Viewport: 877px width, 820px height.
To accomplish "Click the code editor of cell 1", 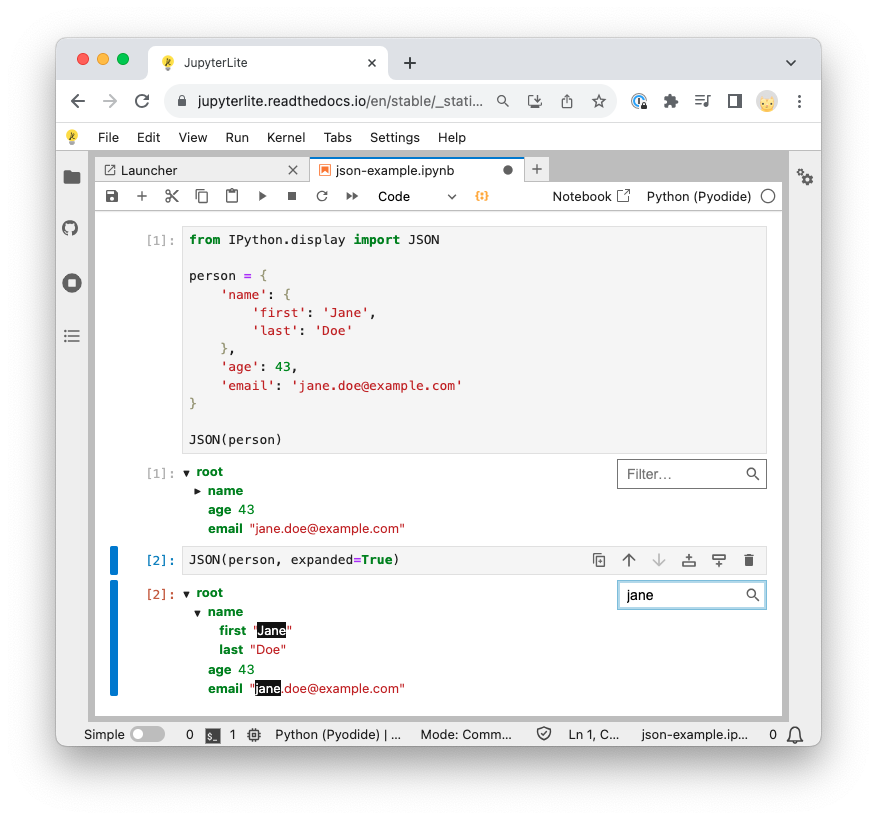I will 474,340.
